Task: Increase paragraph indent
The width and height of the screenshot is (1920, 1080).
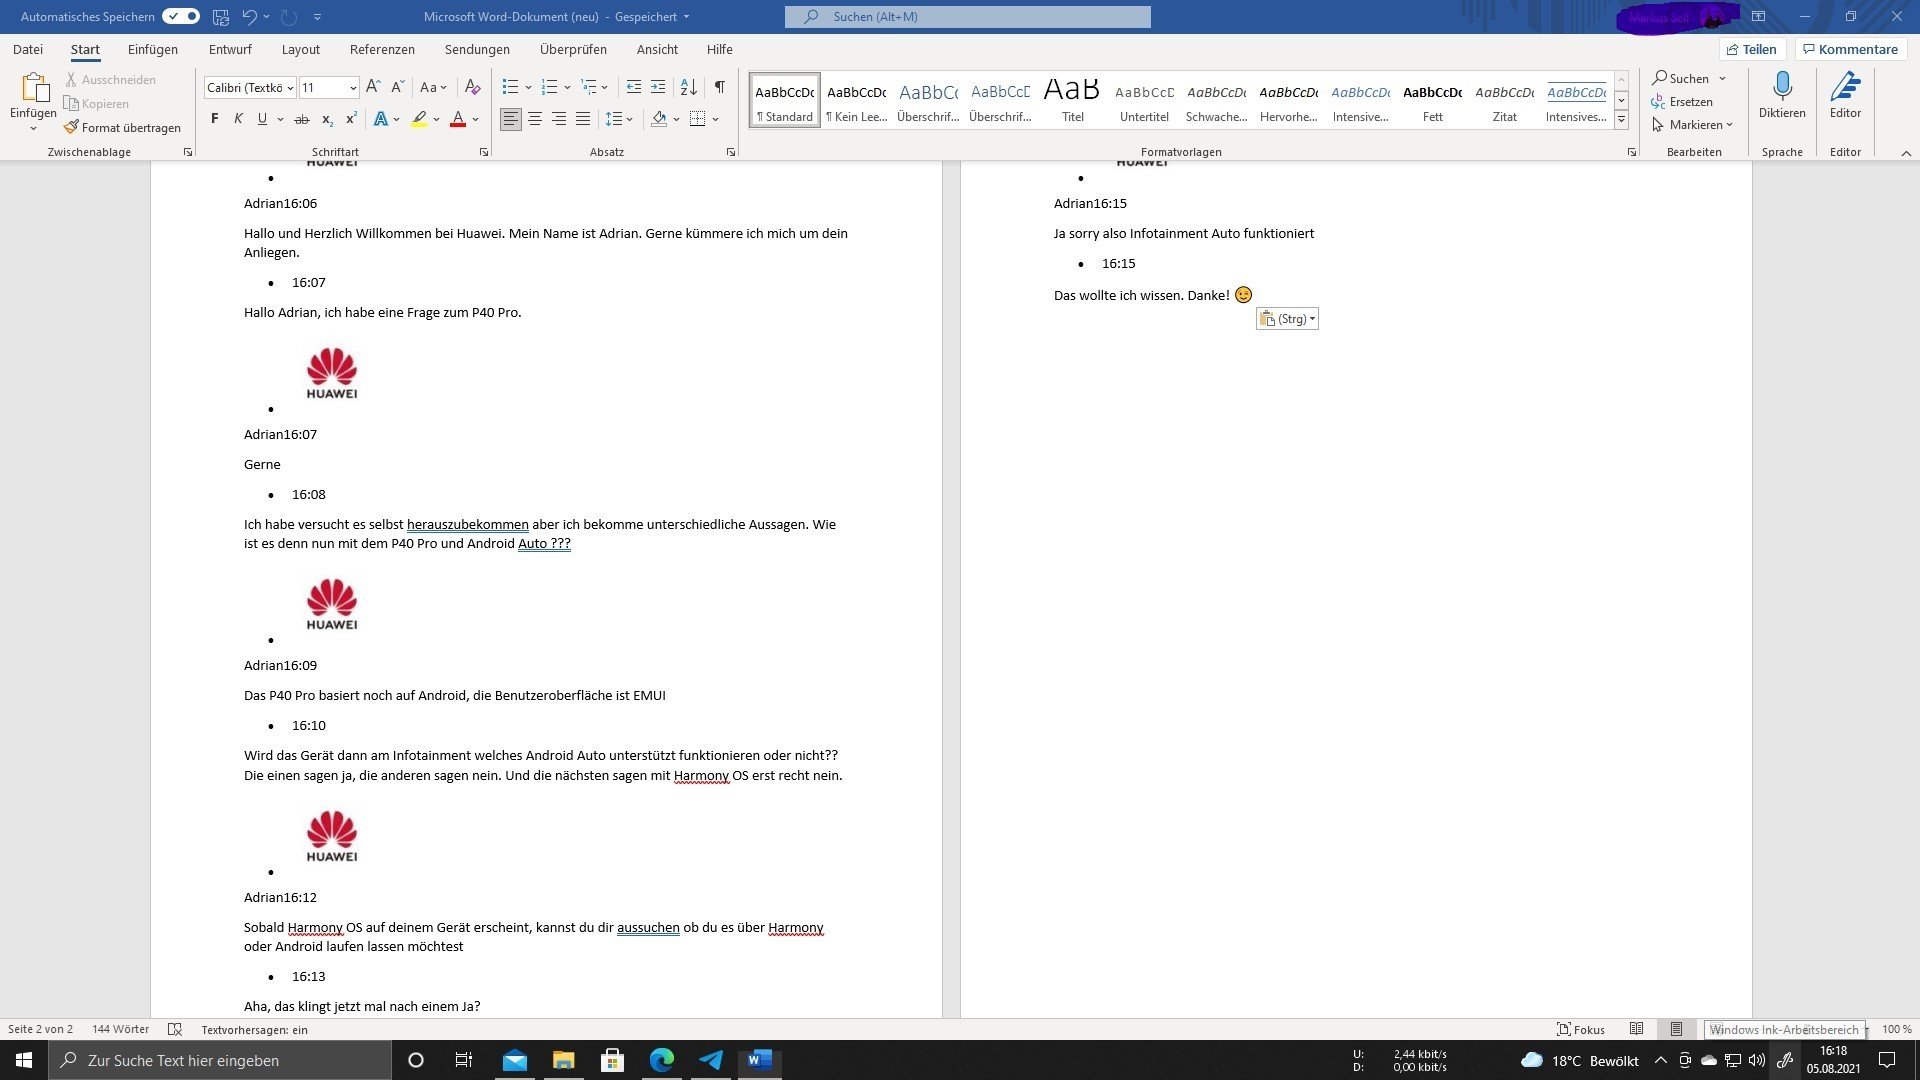Action: tap(658, 88)
